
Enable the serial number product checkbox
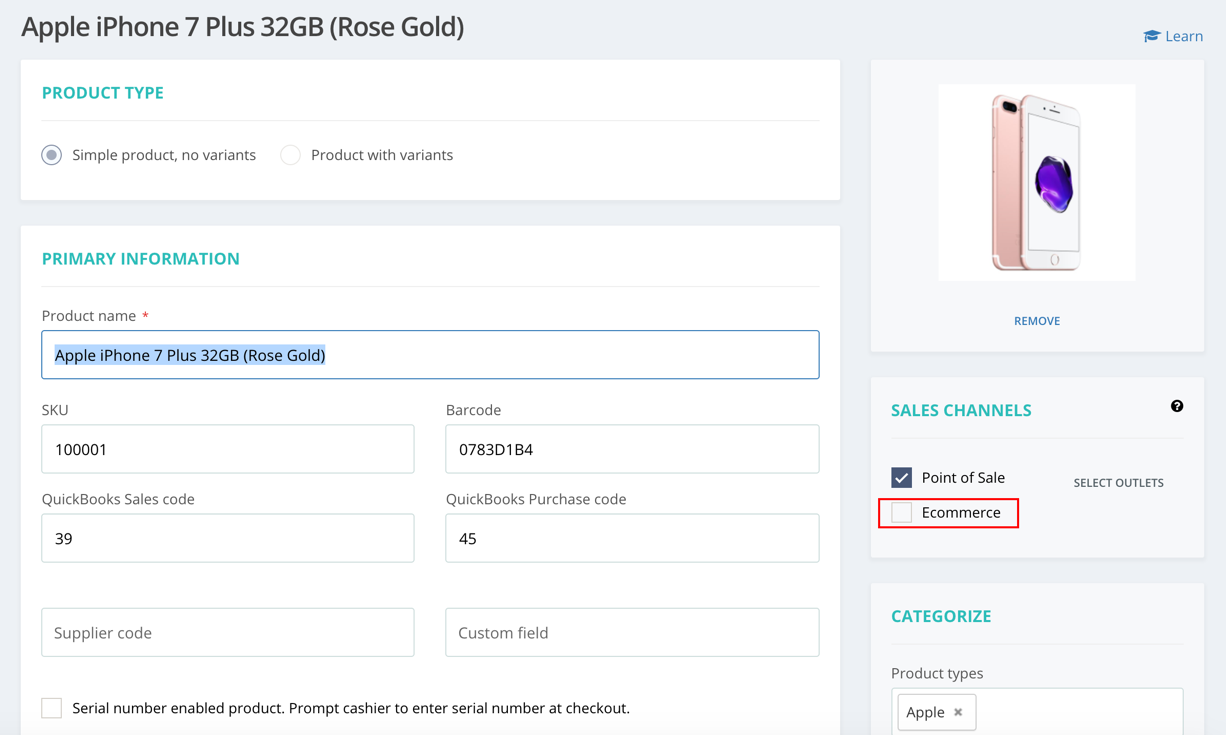pos(52,708)
